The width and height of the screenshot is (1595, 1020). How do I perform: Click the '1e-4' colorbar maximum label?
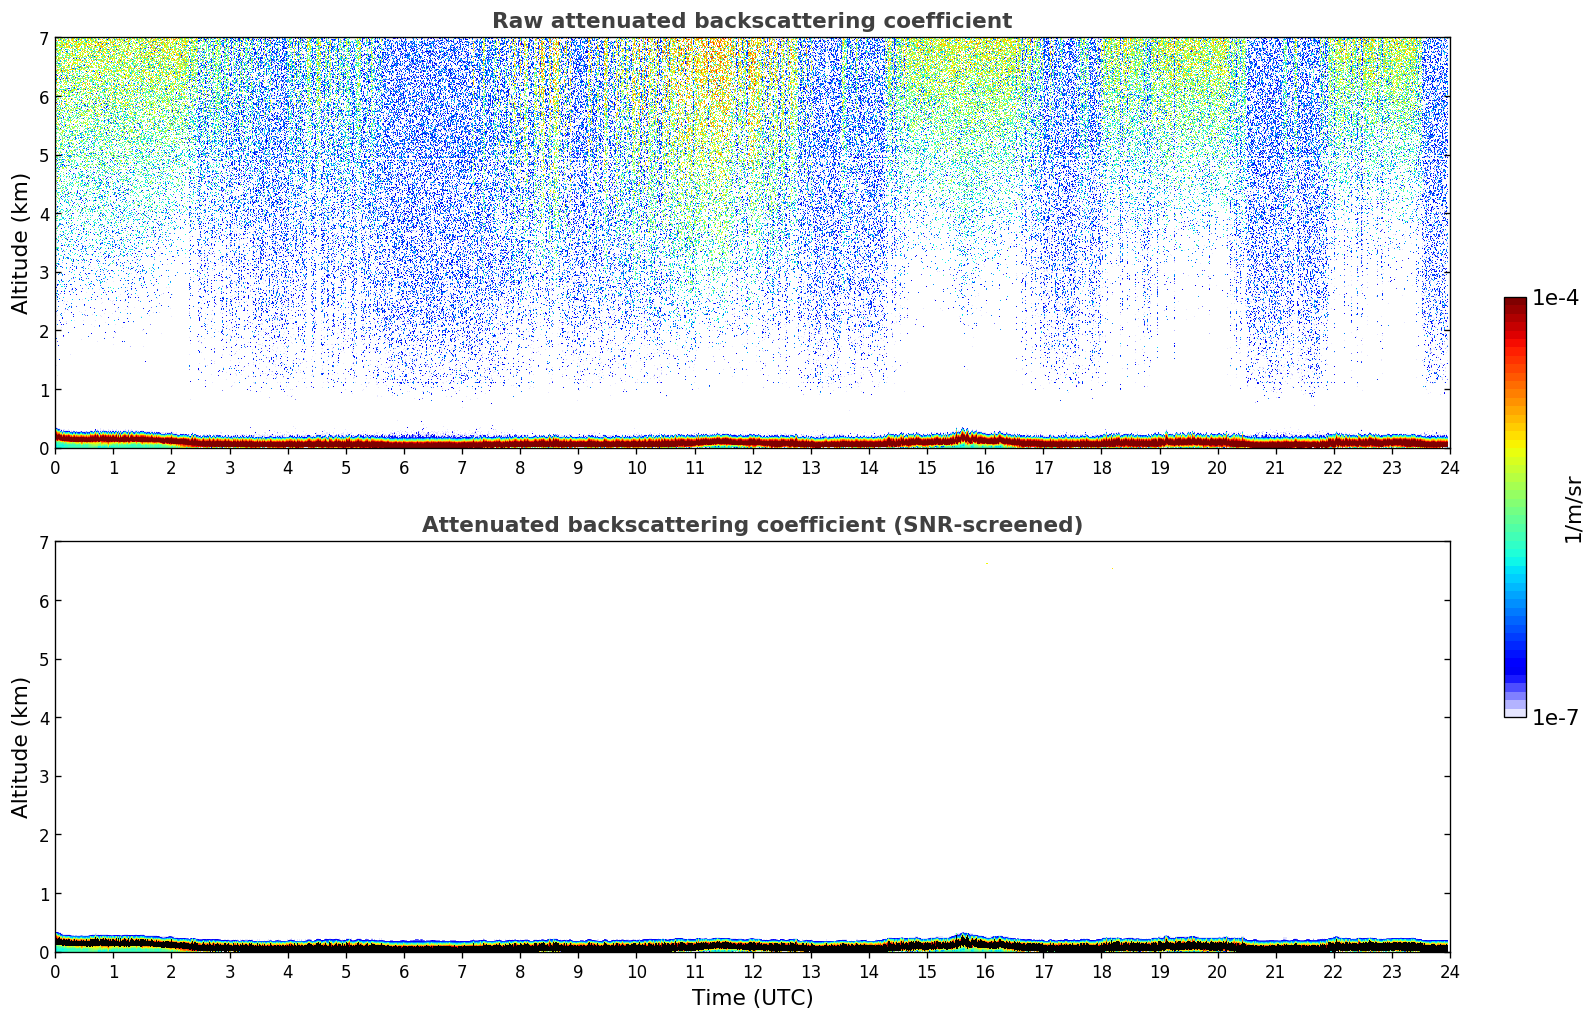[1555, 298]
